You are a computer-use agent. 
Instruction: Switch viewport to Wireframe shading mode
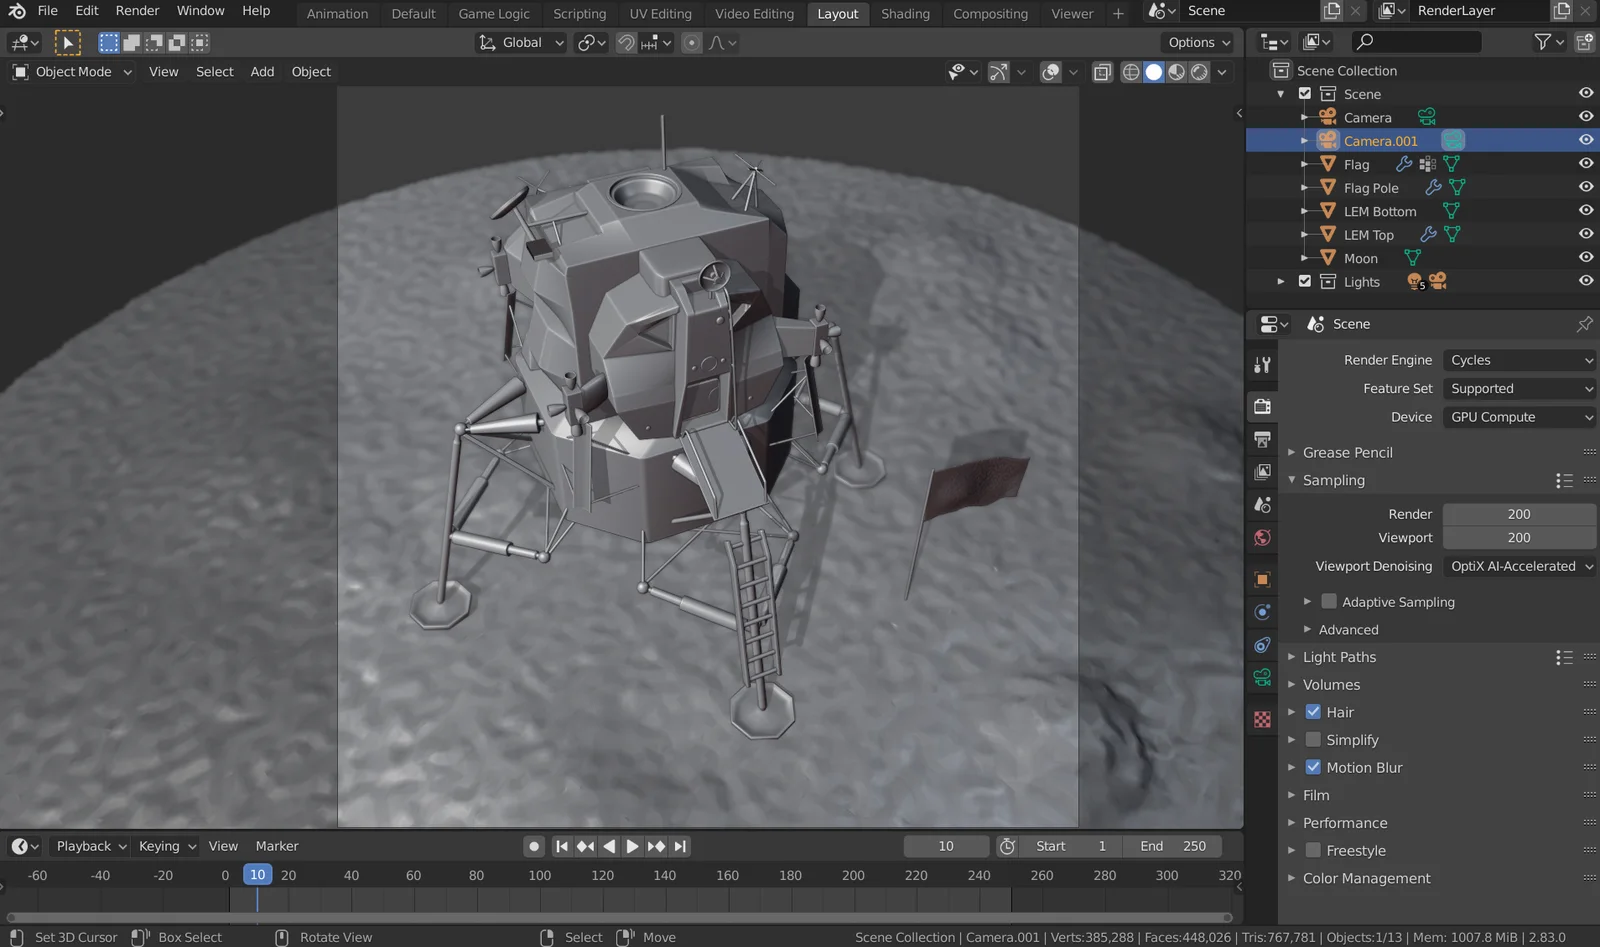tap(1131, 72)
